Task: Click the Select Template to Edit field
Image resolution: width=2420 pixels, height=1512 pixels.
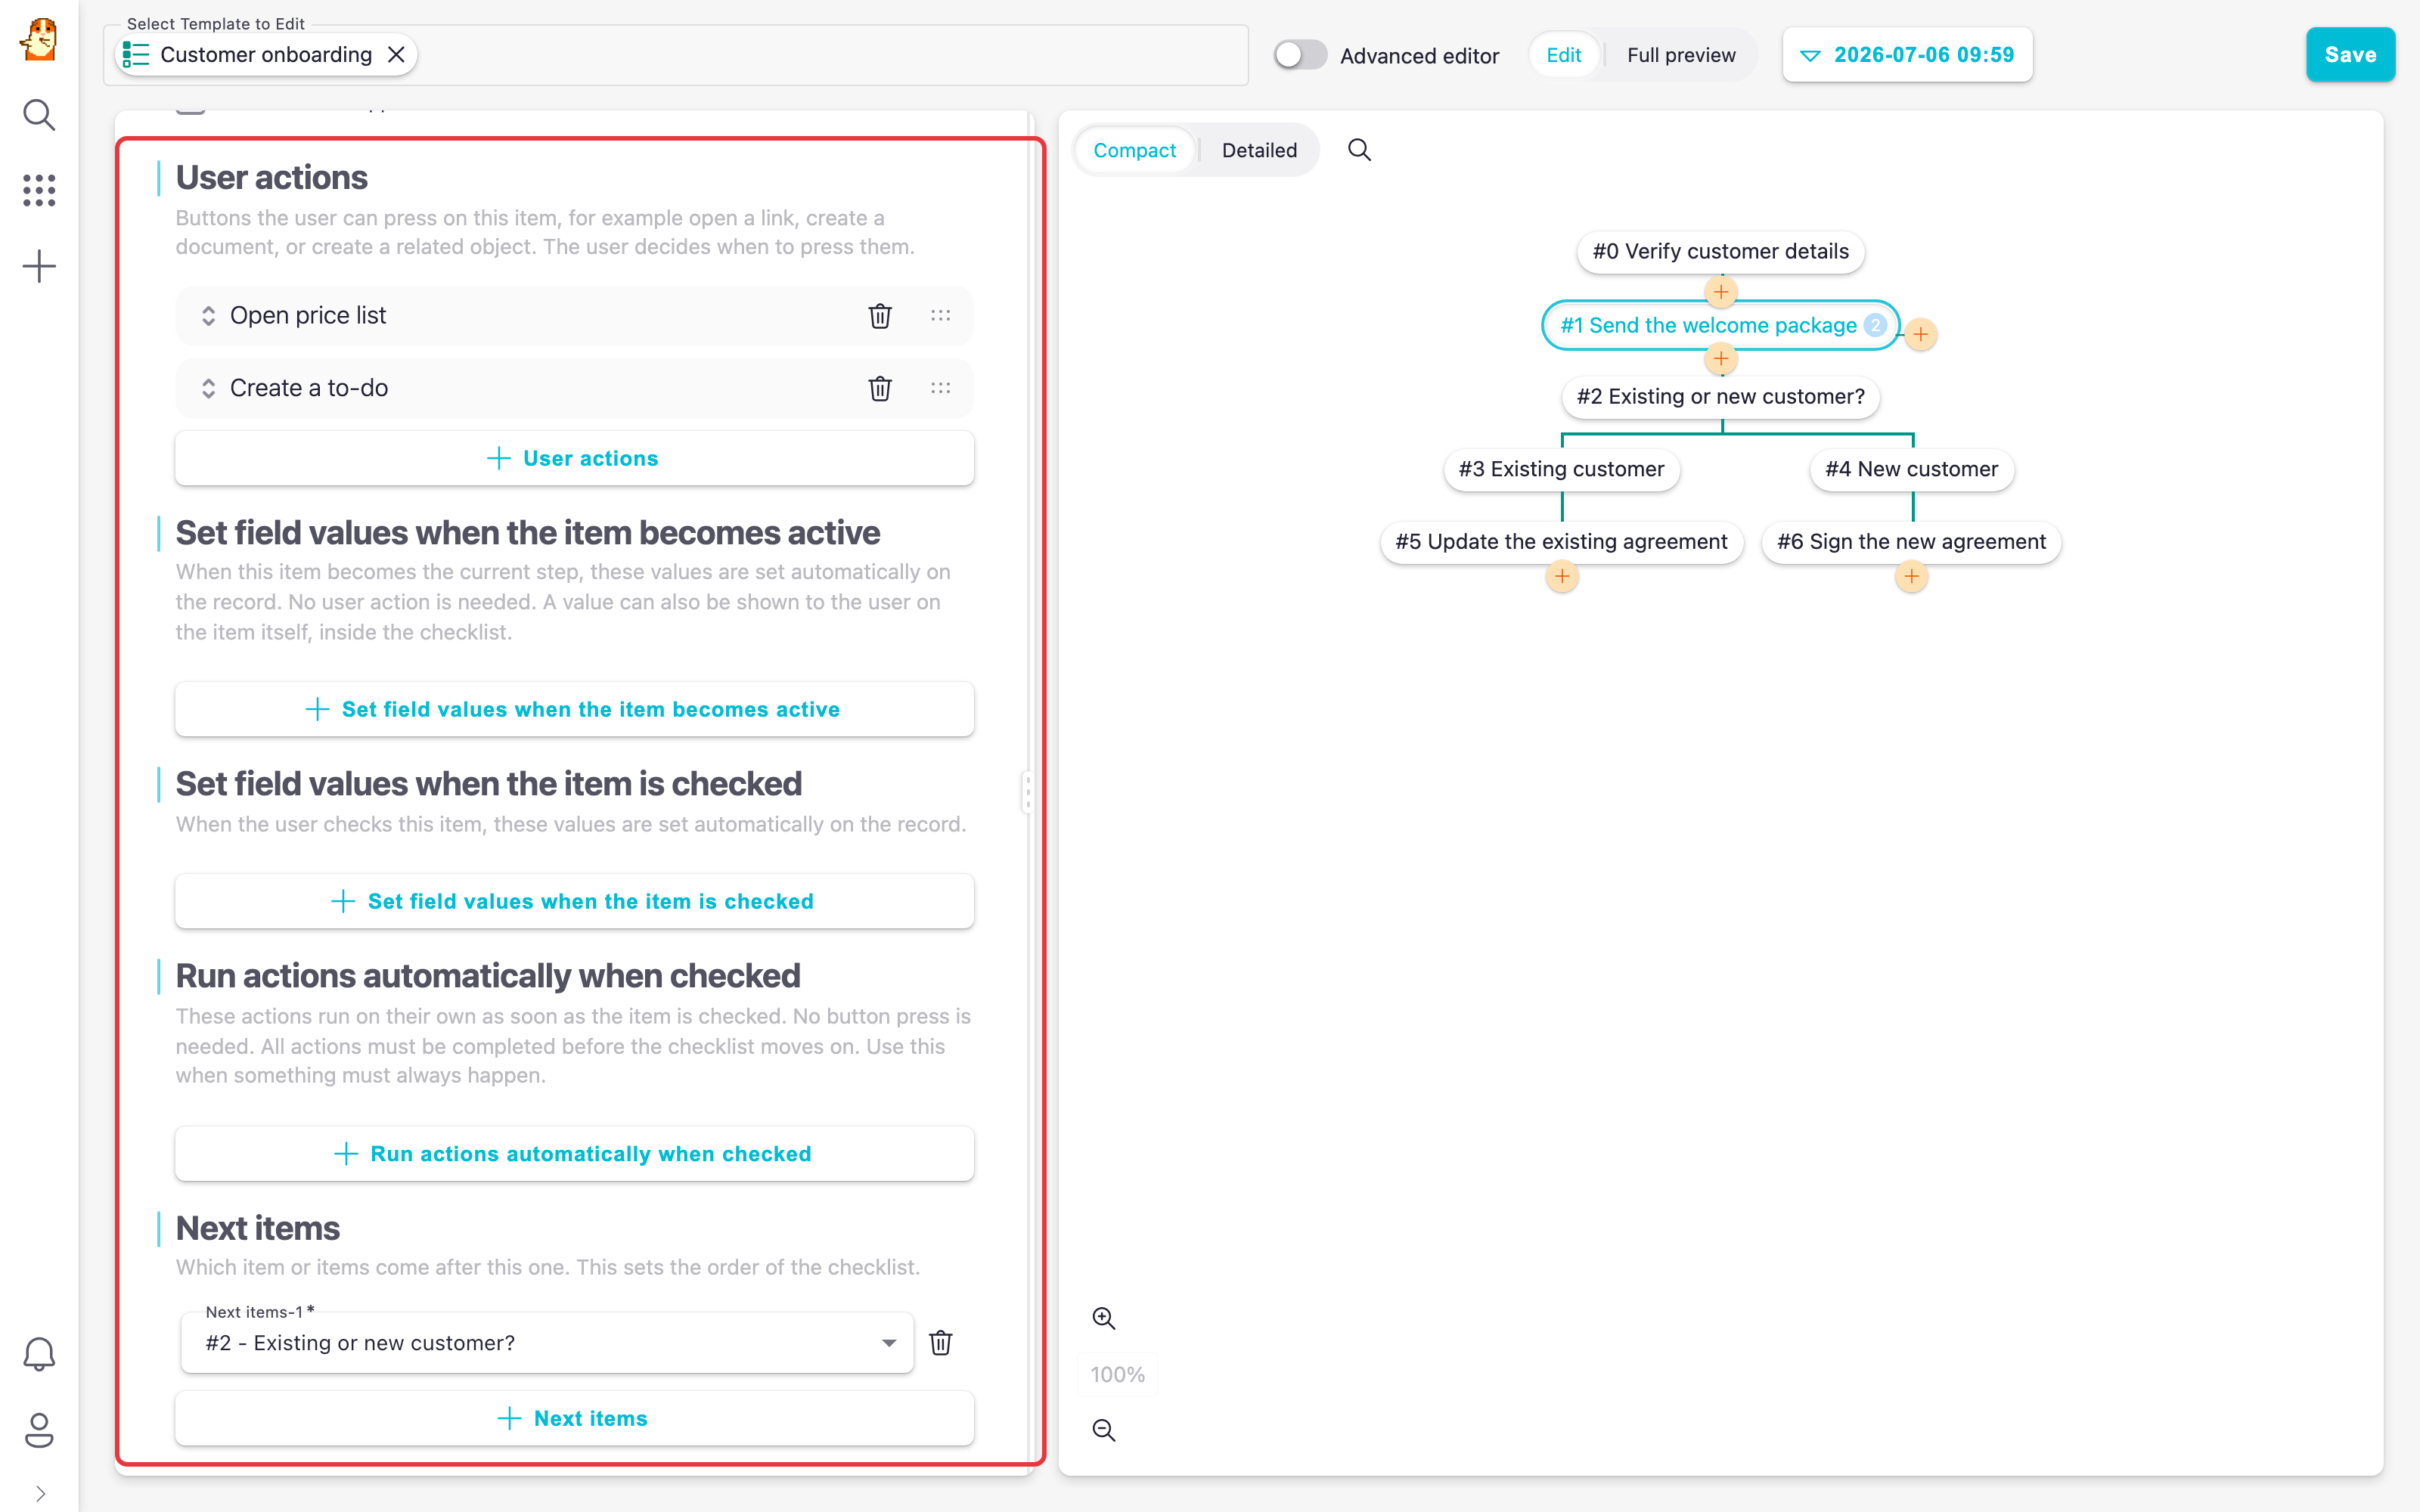Action: [676, 55]
